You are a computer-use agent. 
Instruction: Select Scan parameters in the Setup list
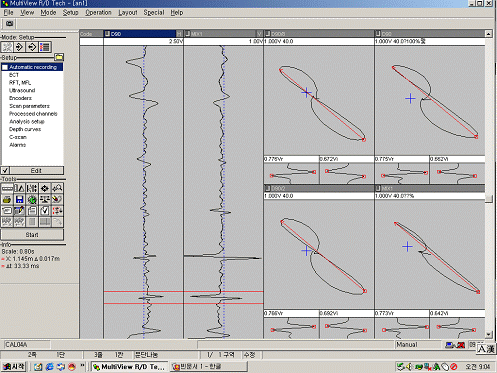(x=29, y=106)
